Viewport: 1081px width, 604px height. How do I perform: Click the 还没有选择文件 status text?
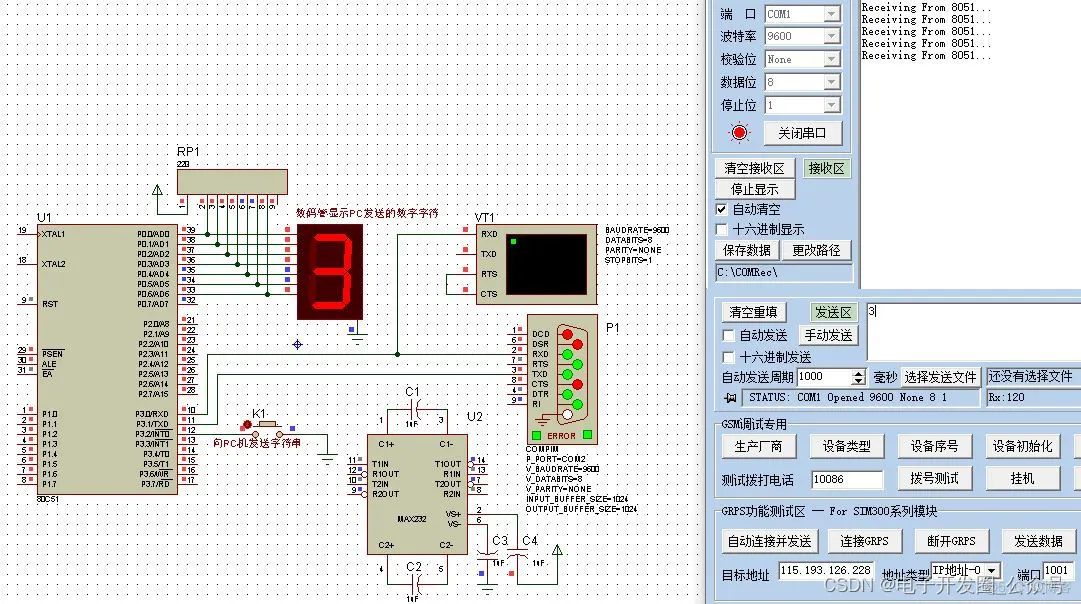tap(1031, 376)
